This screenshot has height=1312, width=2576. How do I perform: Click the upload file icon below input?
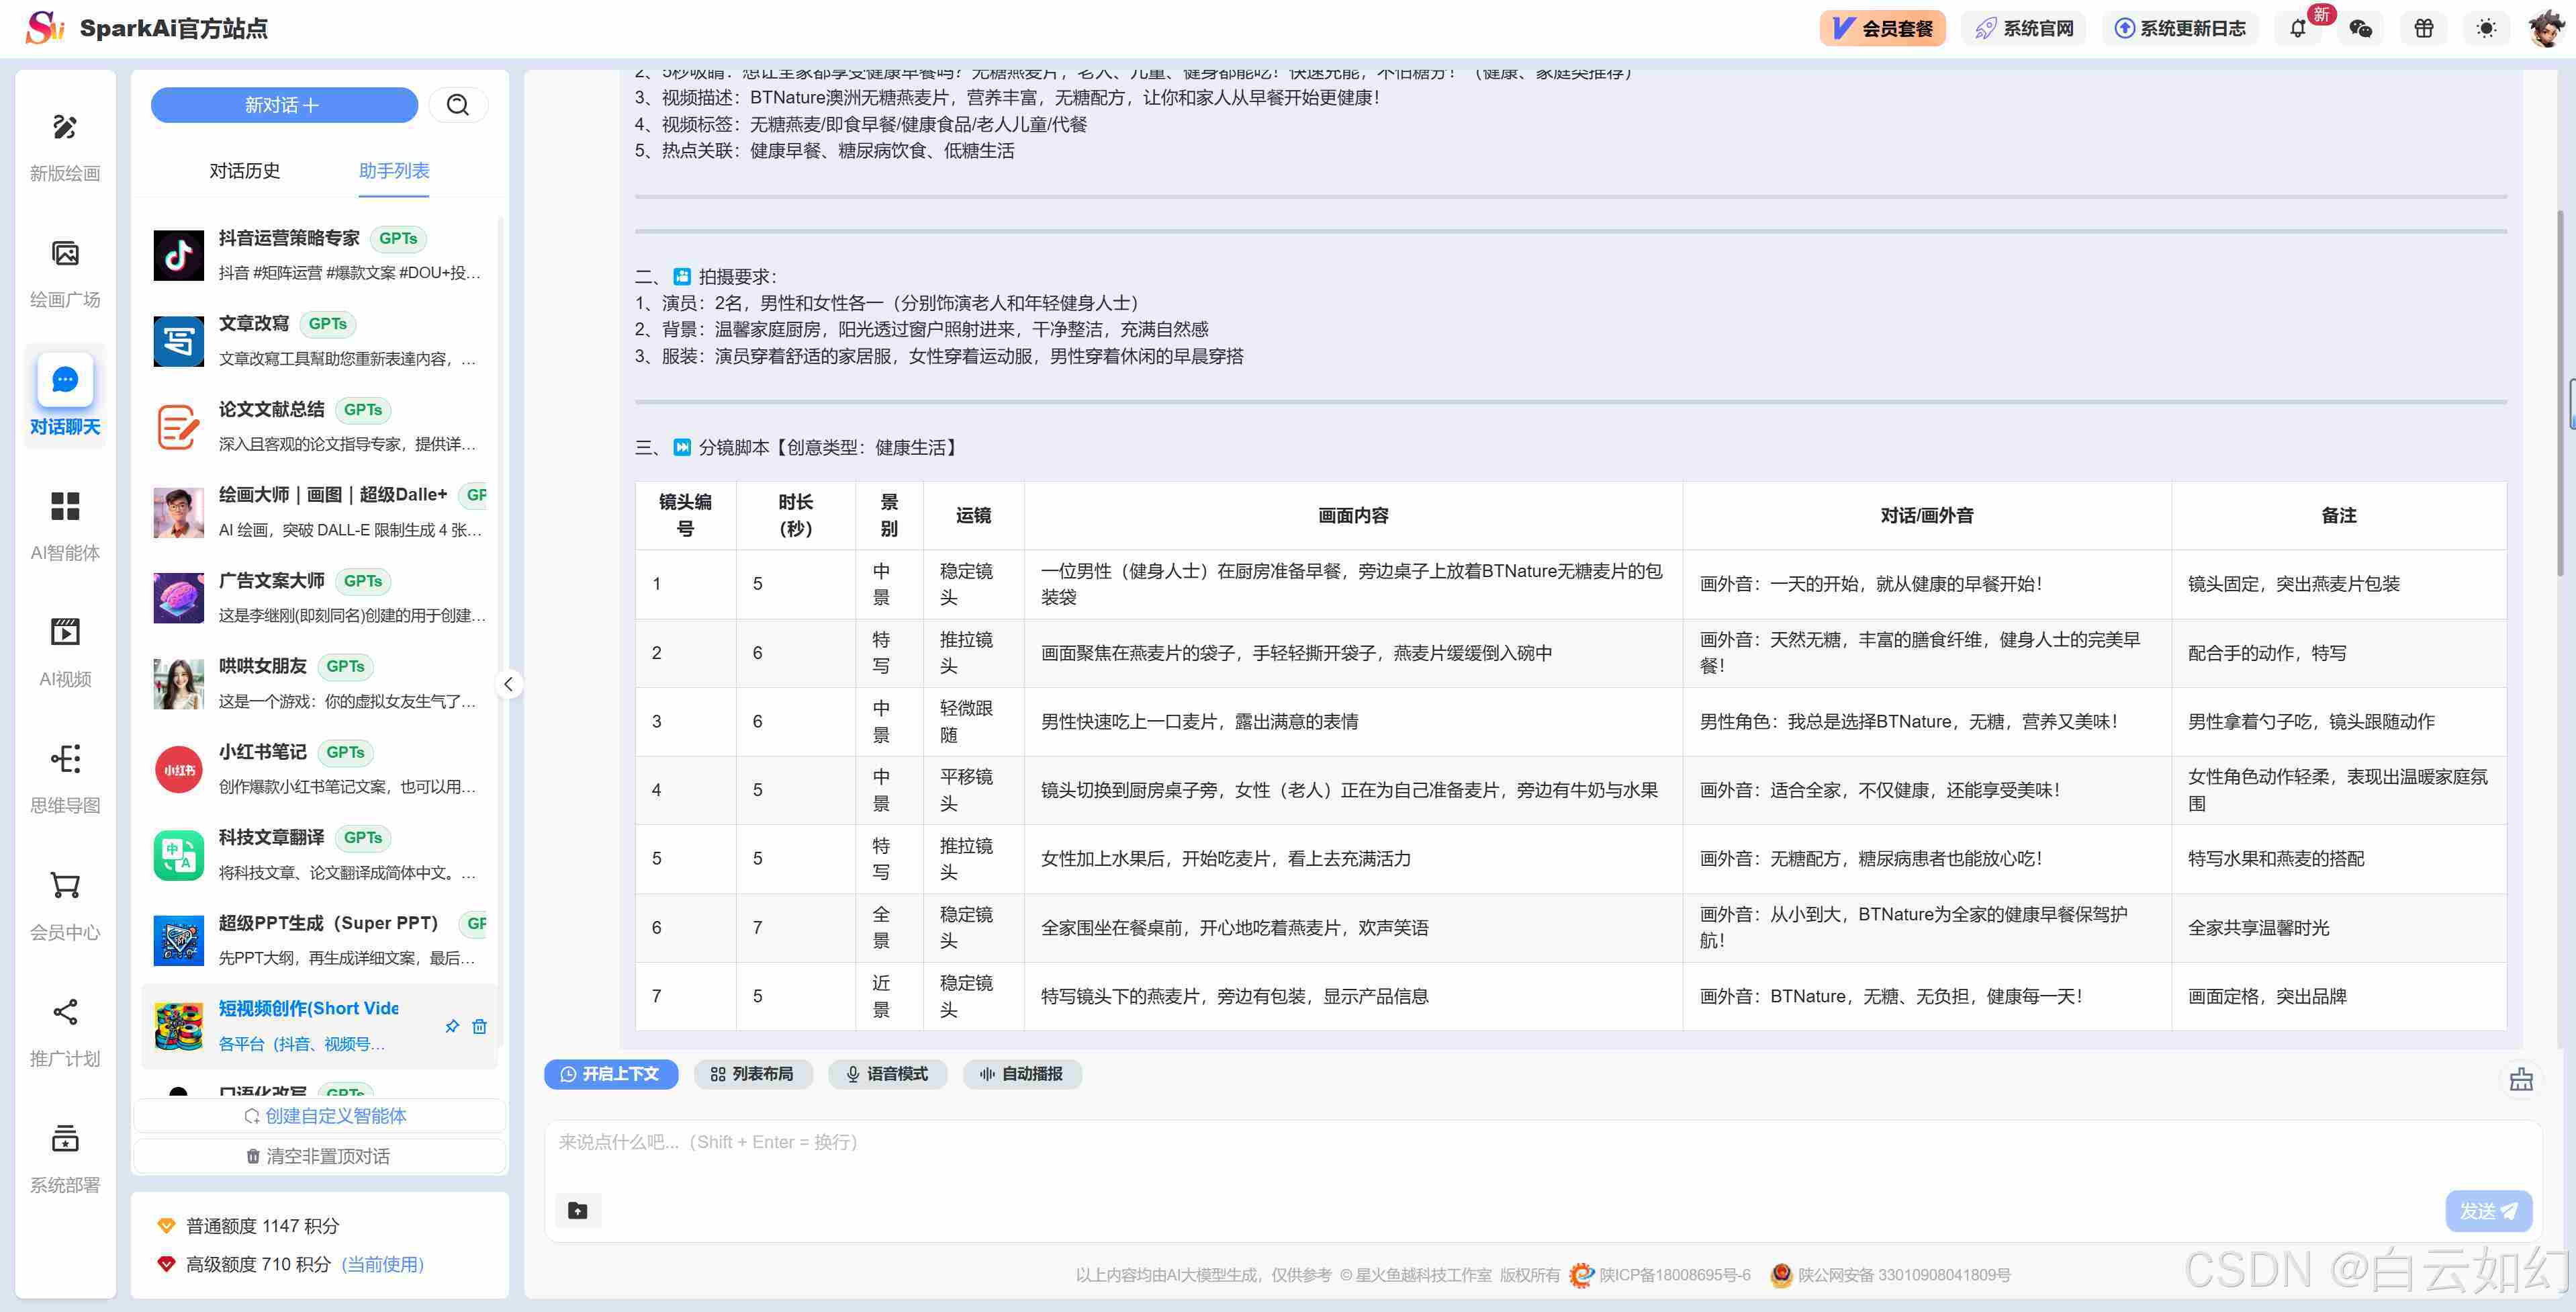[578, 1210]
